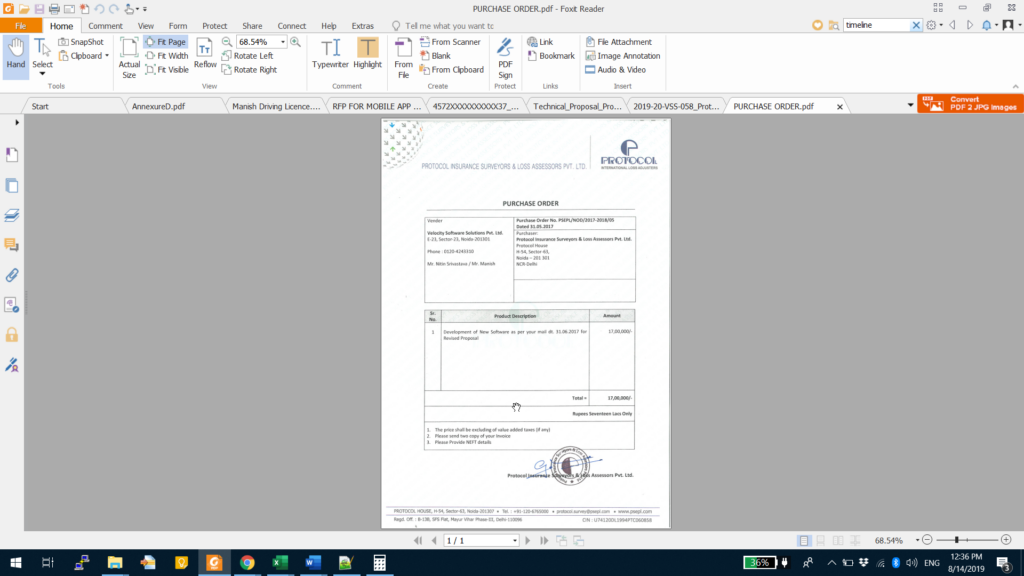Activate the Highlight tool
This screenshot has height=576, width=1024.
tap(367, 55)
